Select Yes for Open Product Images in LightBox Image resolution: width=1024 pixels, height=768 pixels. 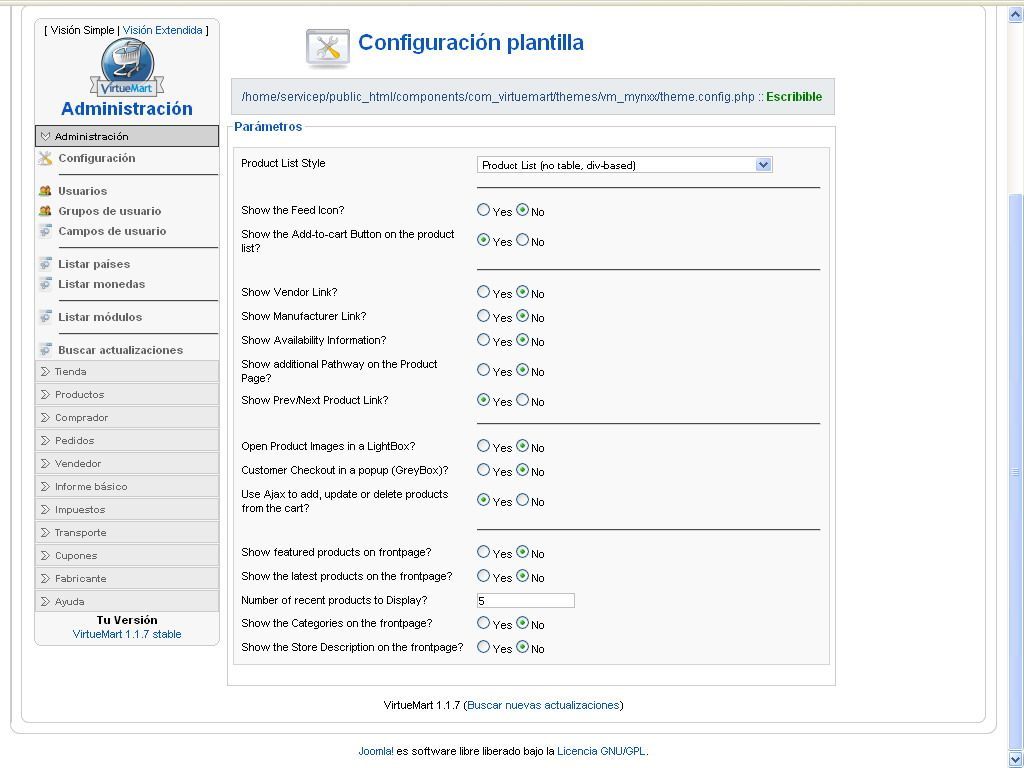(x=483, y=445)
